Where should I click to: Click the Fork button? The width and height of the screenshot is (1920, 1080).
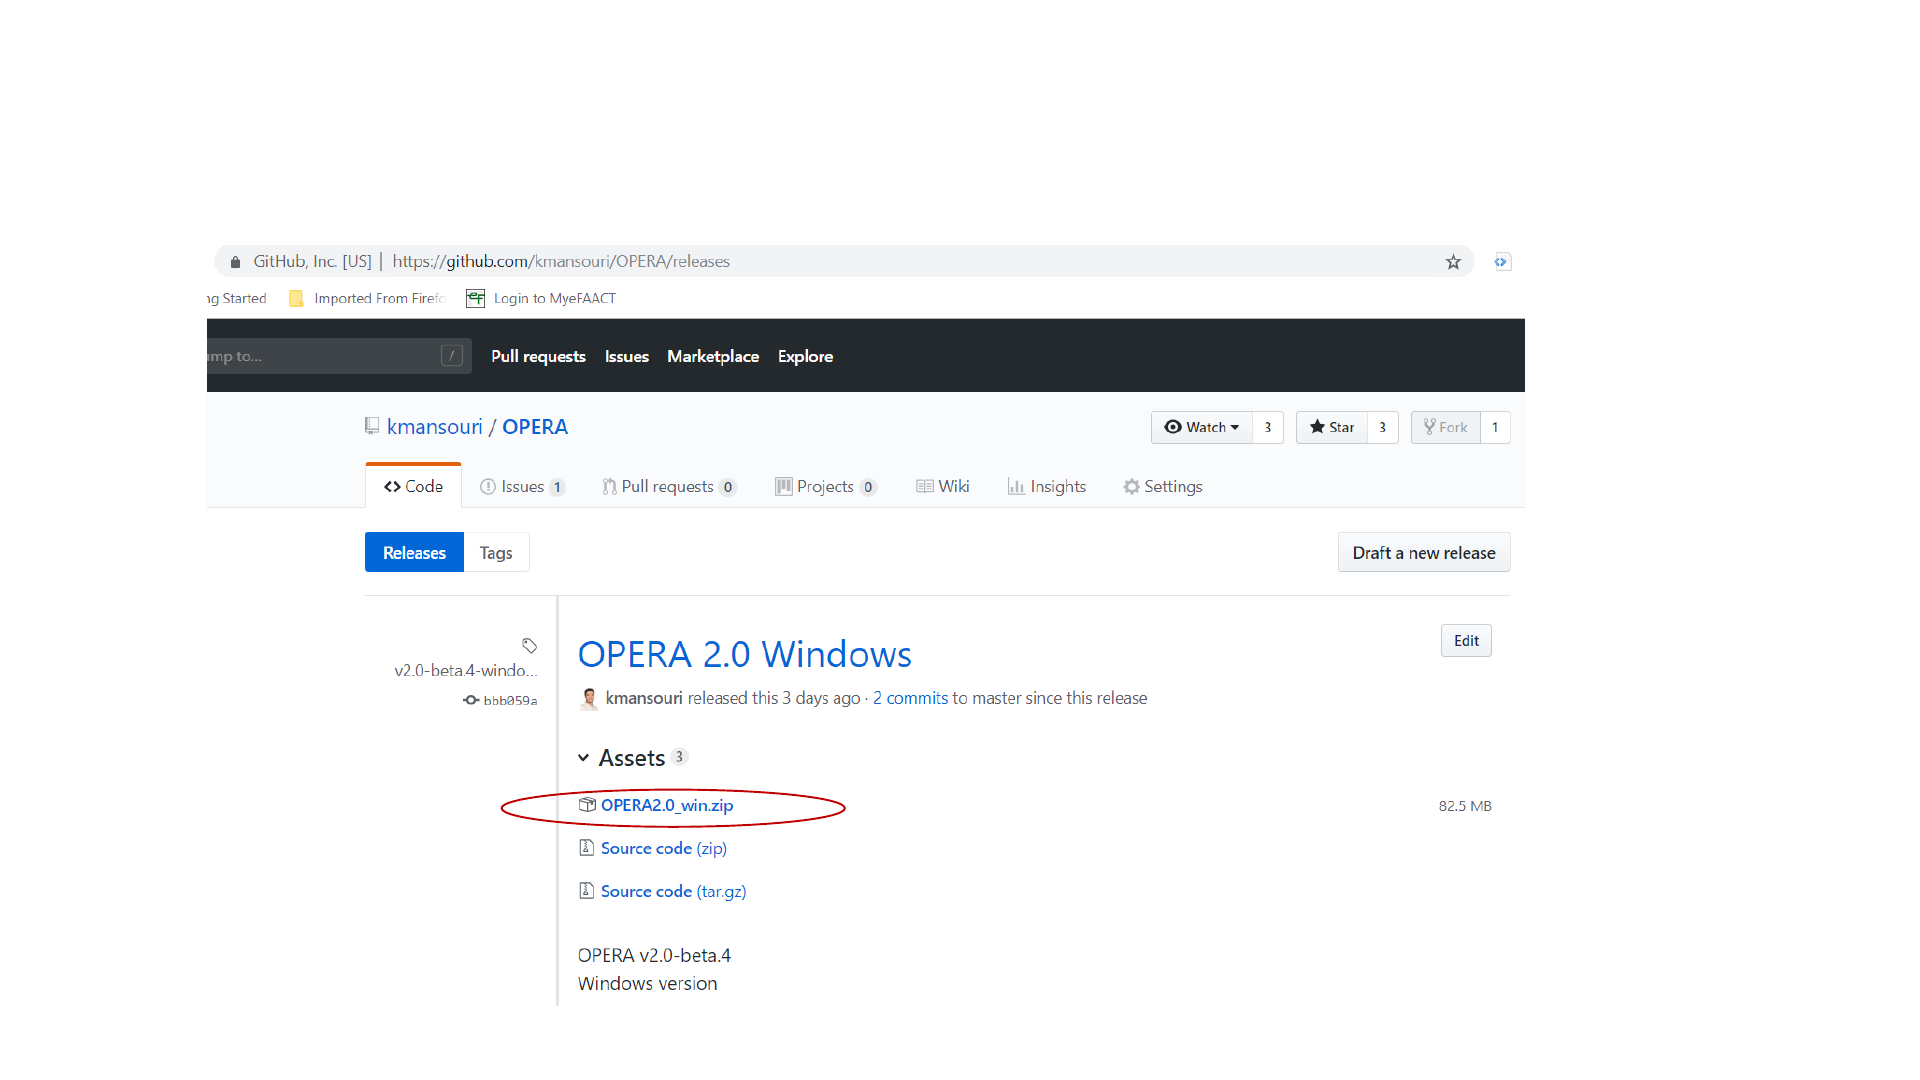click(1445, 428)
